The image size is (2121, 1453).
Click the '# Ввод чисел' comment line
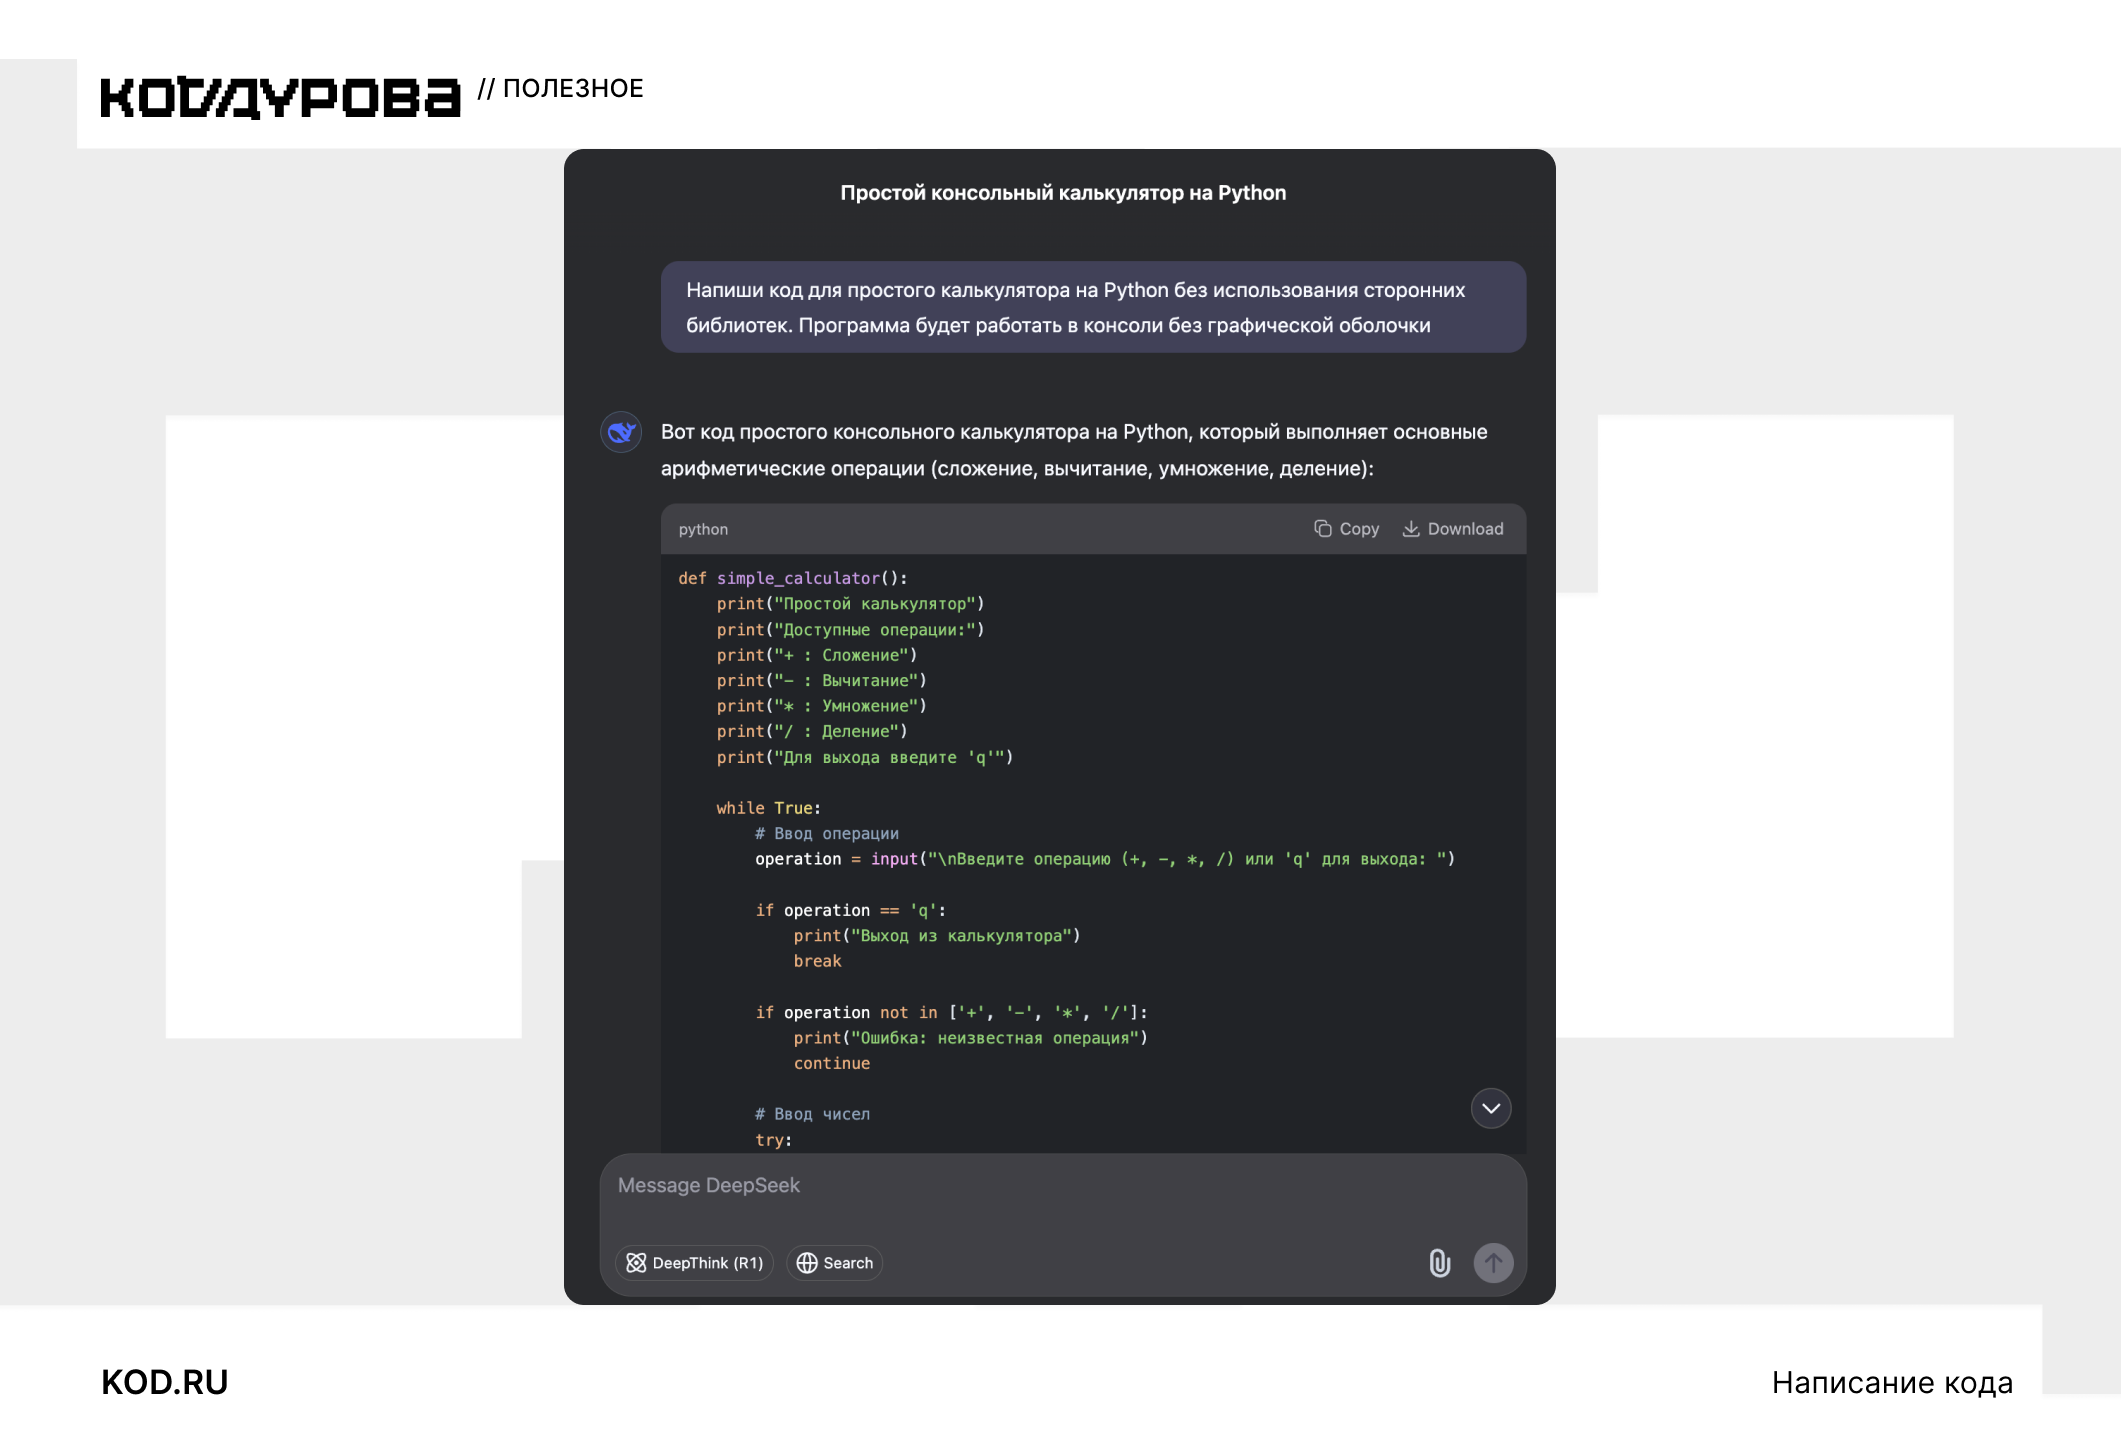pos(812,1114)
